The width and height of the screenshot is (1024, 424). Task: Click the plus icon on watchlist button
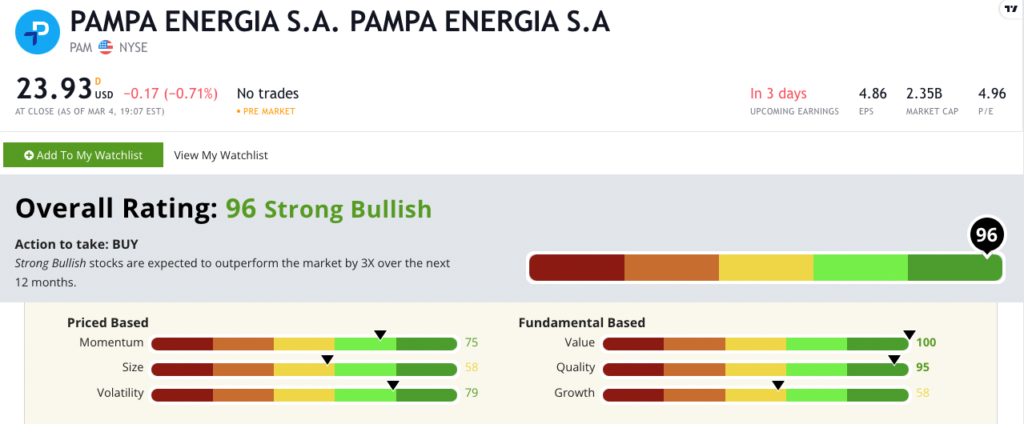(29, 155)
